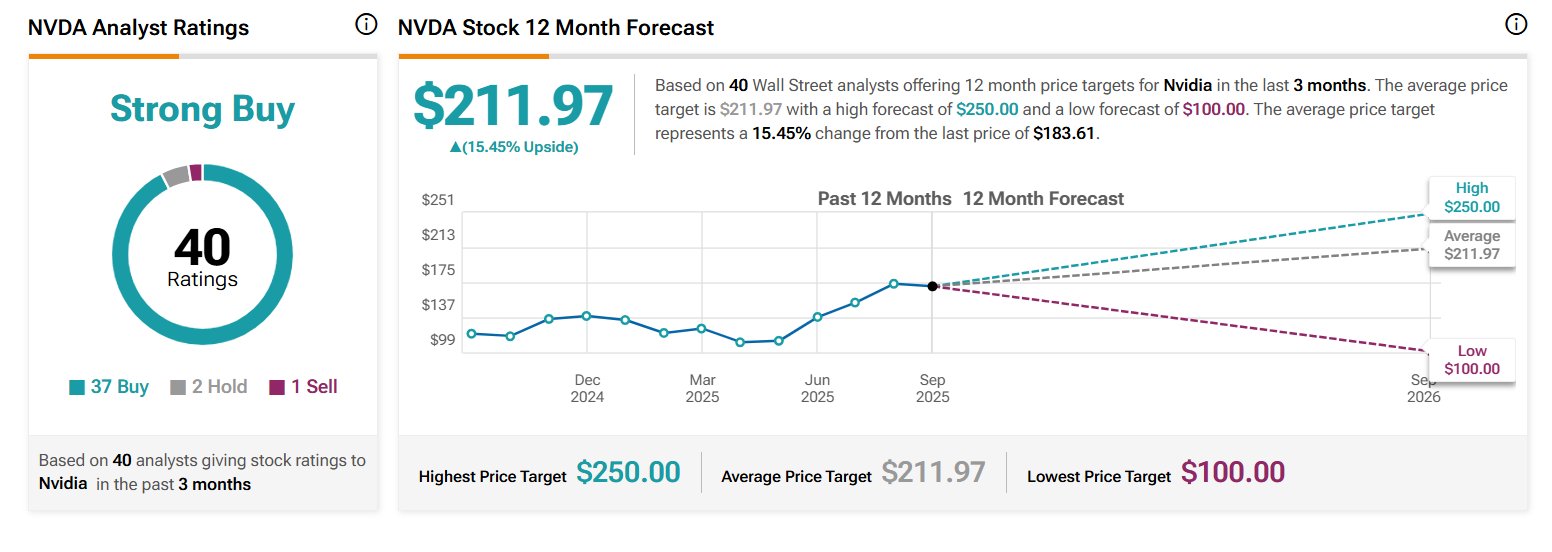Image resolution: width=1552 pixels, height=552 pixels.
Task: Click the 15.45% Upside indicator
Action: click(x=514, y=147)
